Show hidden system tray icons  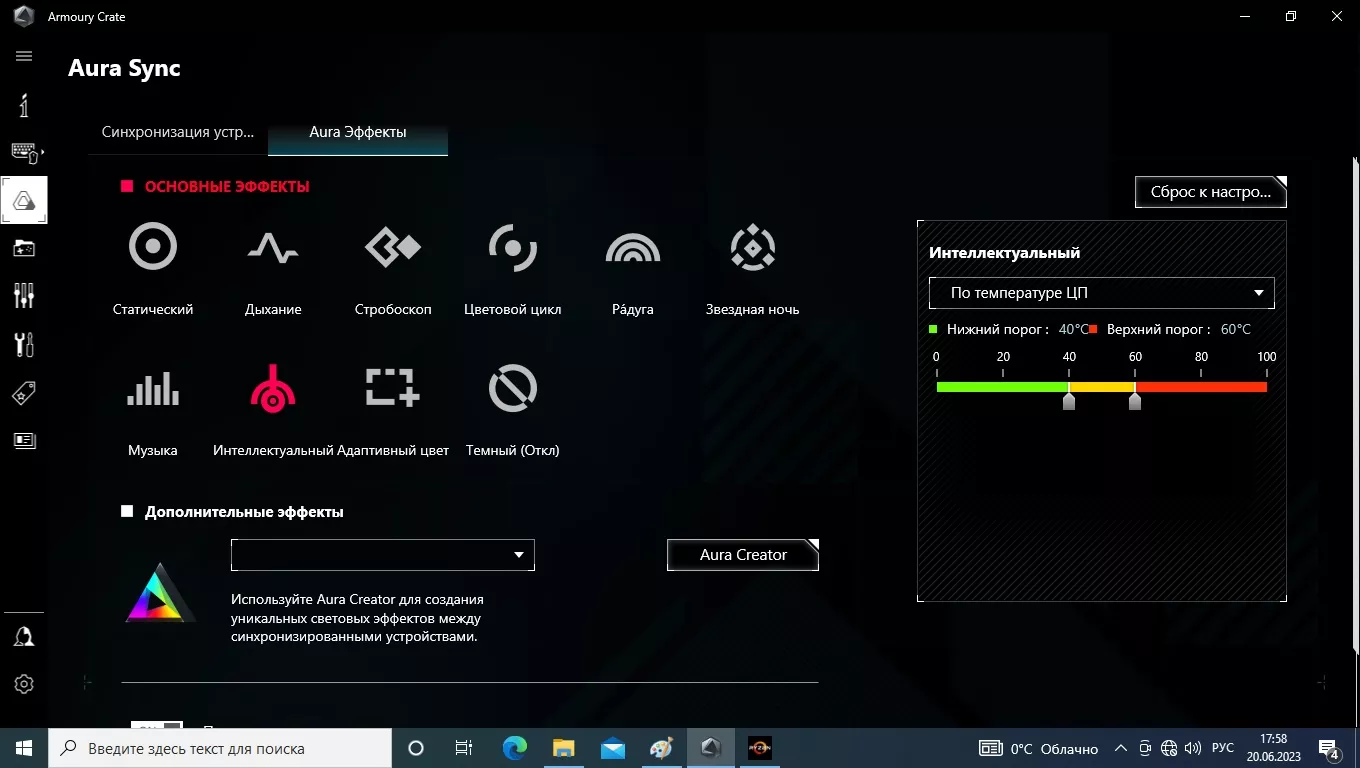(1120, 748)
